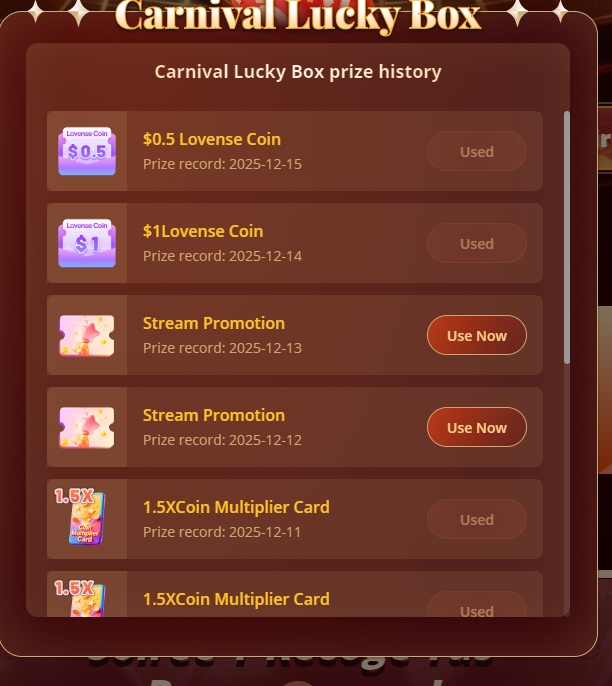The height and width of the screenshot is (686, 612).
Task: Click Used button for 1.5X card dated 2025-12-11
Action: click(477, 519)
